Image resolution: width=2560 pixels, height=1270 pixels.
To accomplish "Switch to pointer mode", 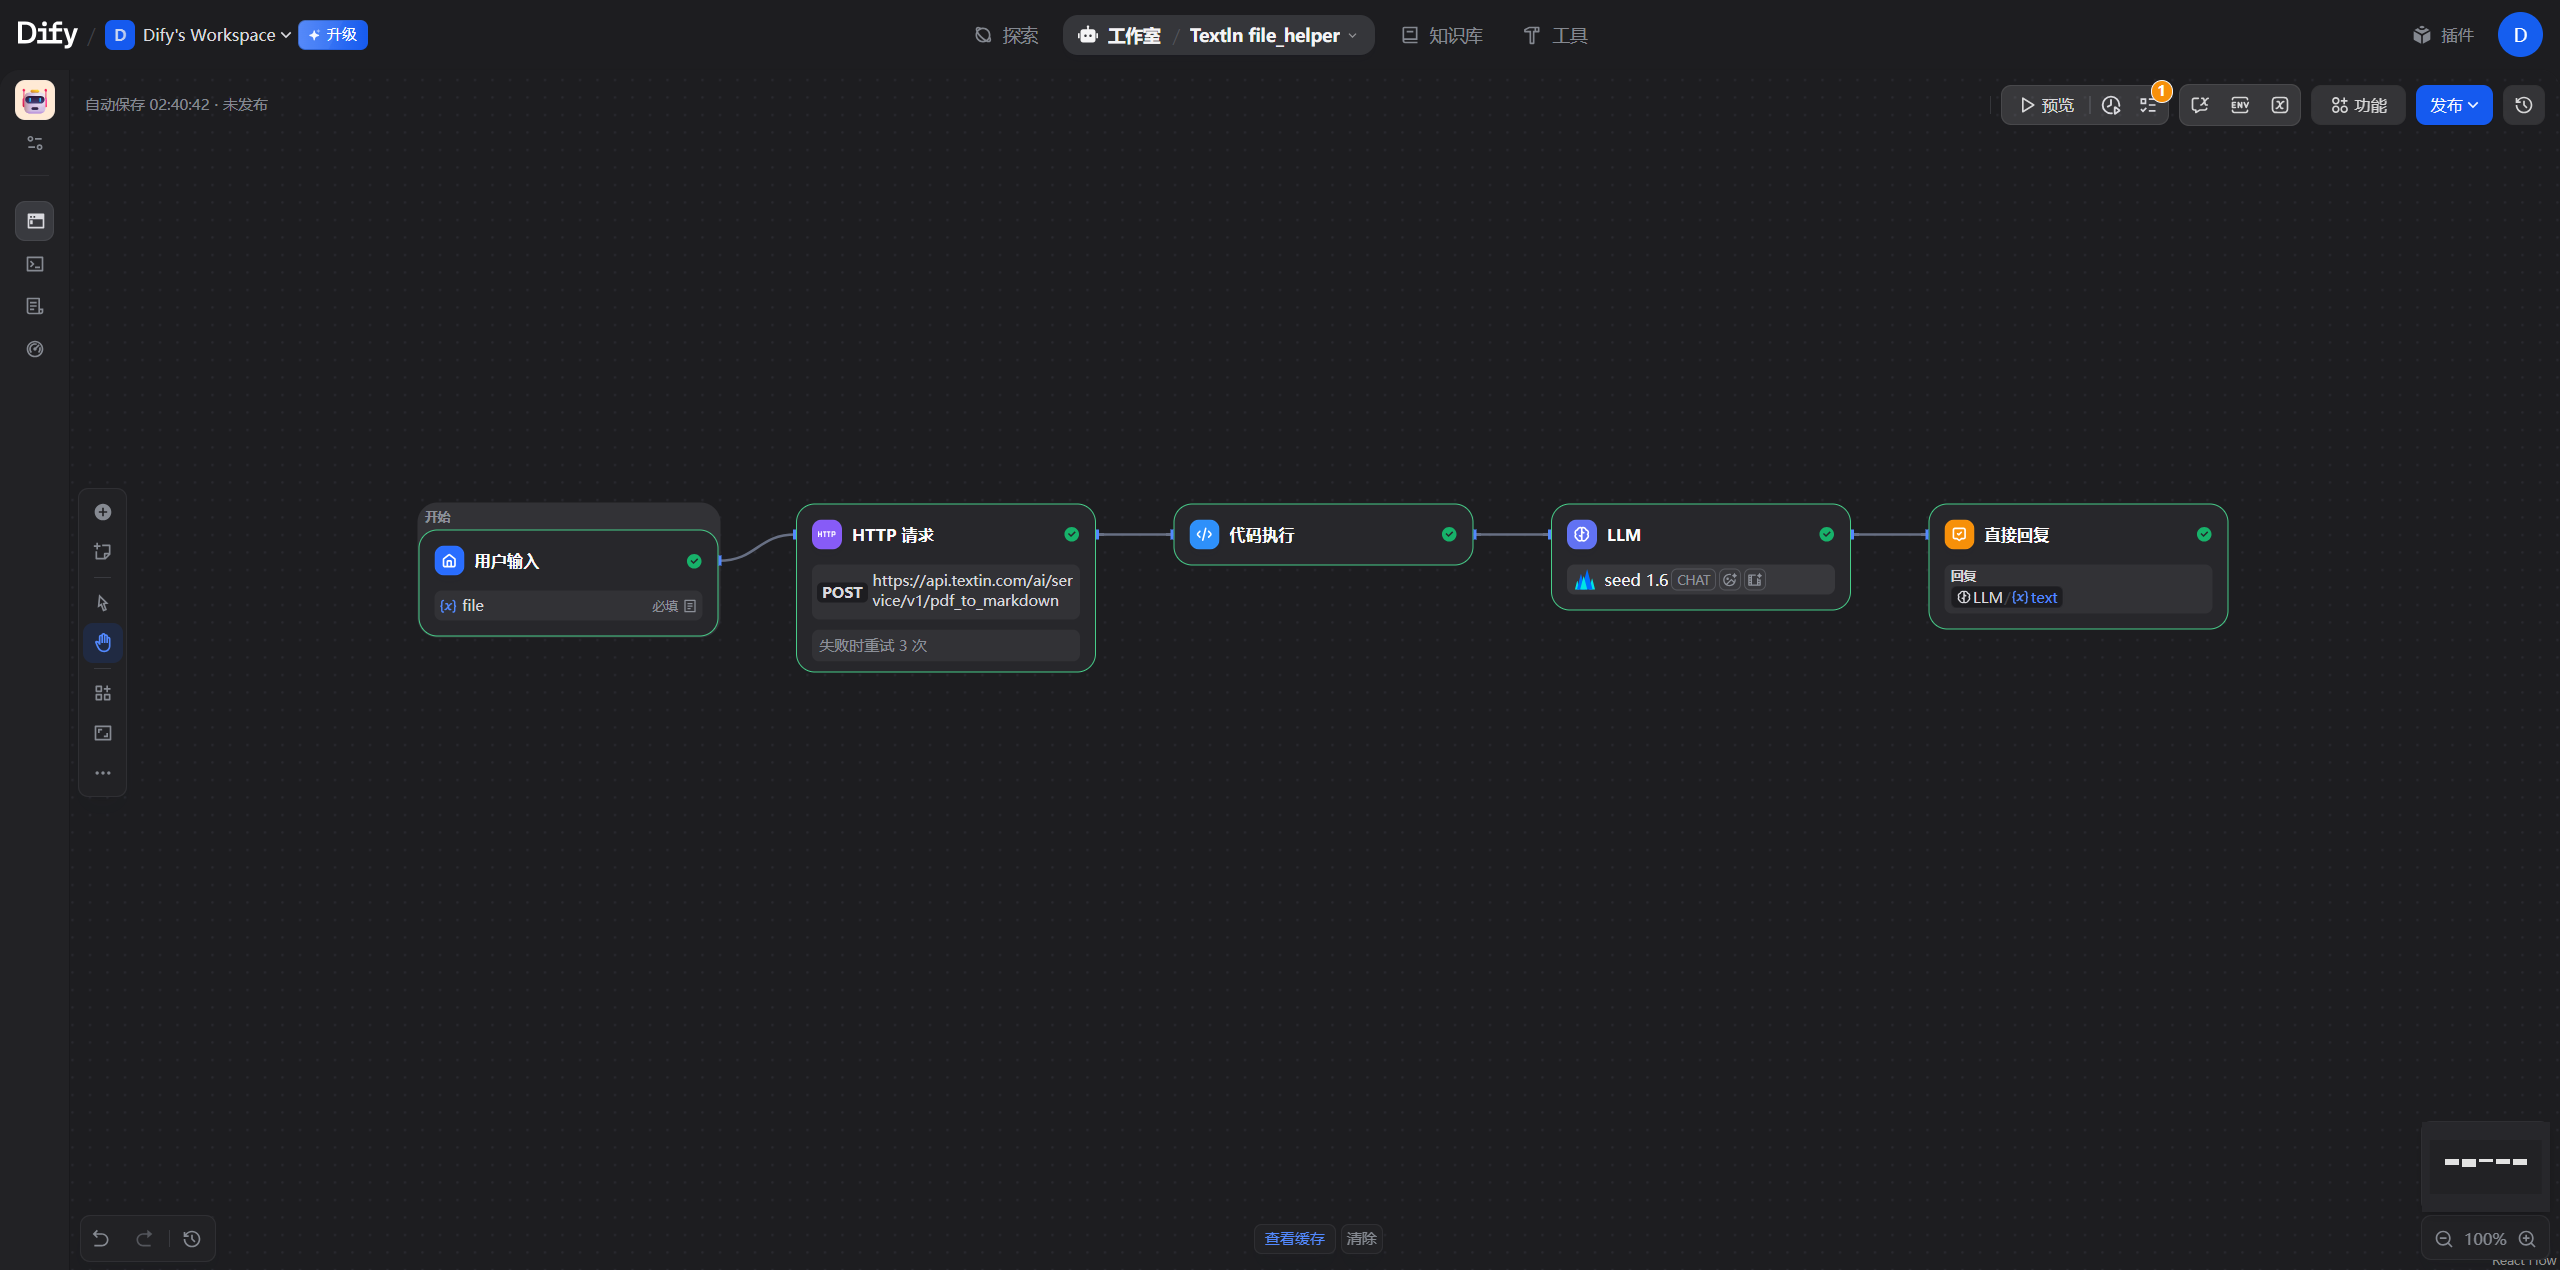I will point(103,603).
